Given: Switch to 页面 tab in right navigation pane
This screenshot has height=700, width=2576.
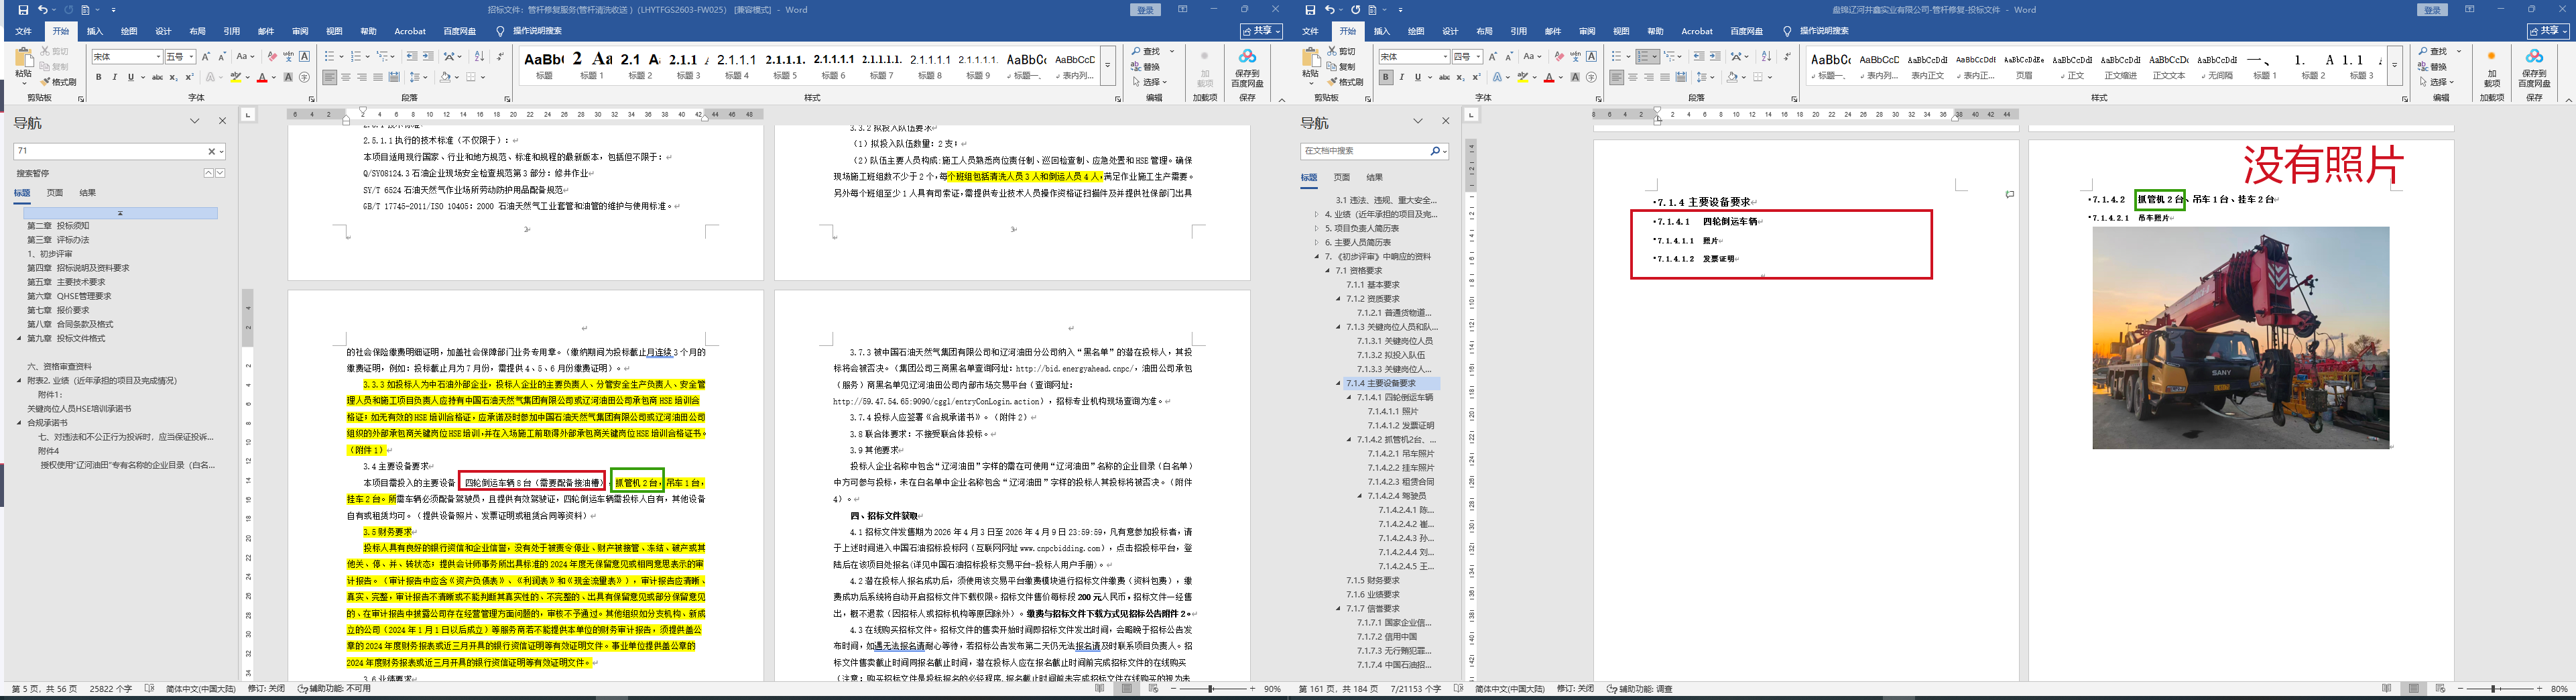Looking at the screenshot, I should (x=1341, y=177).
